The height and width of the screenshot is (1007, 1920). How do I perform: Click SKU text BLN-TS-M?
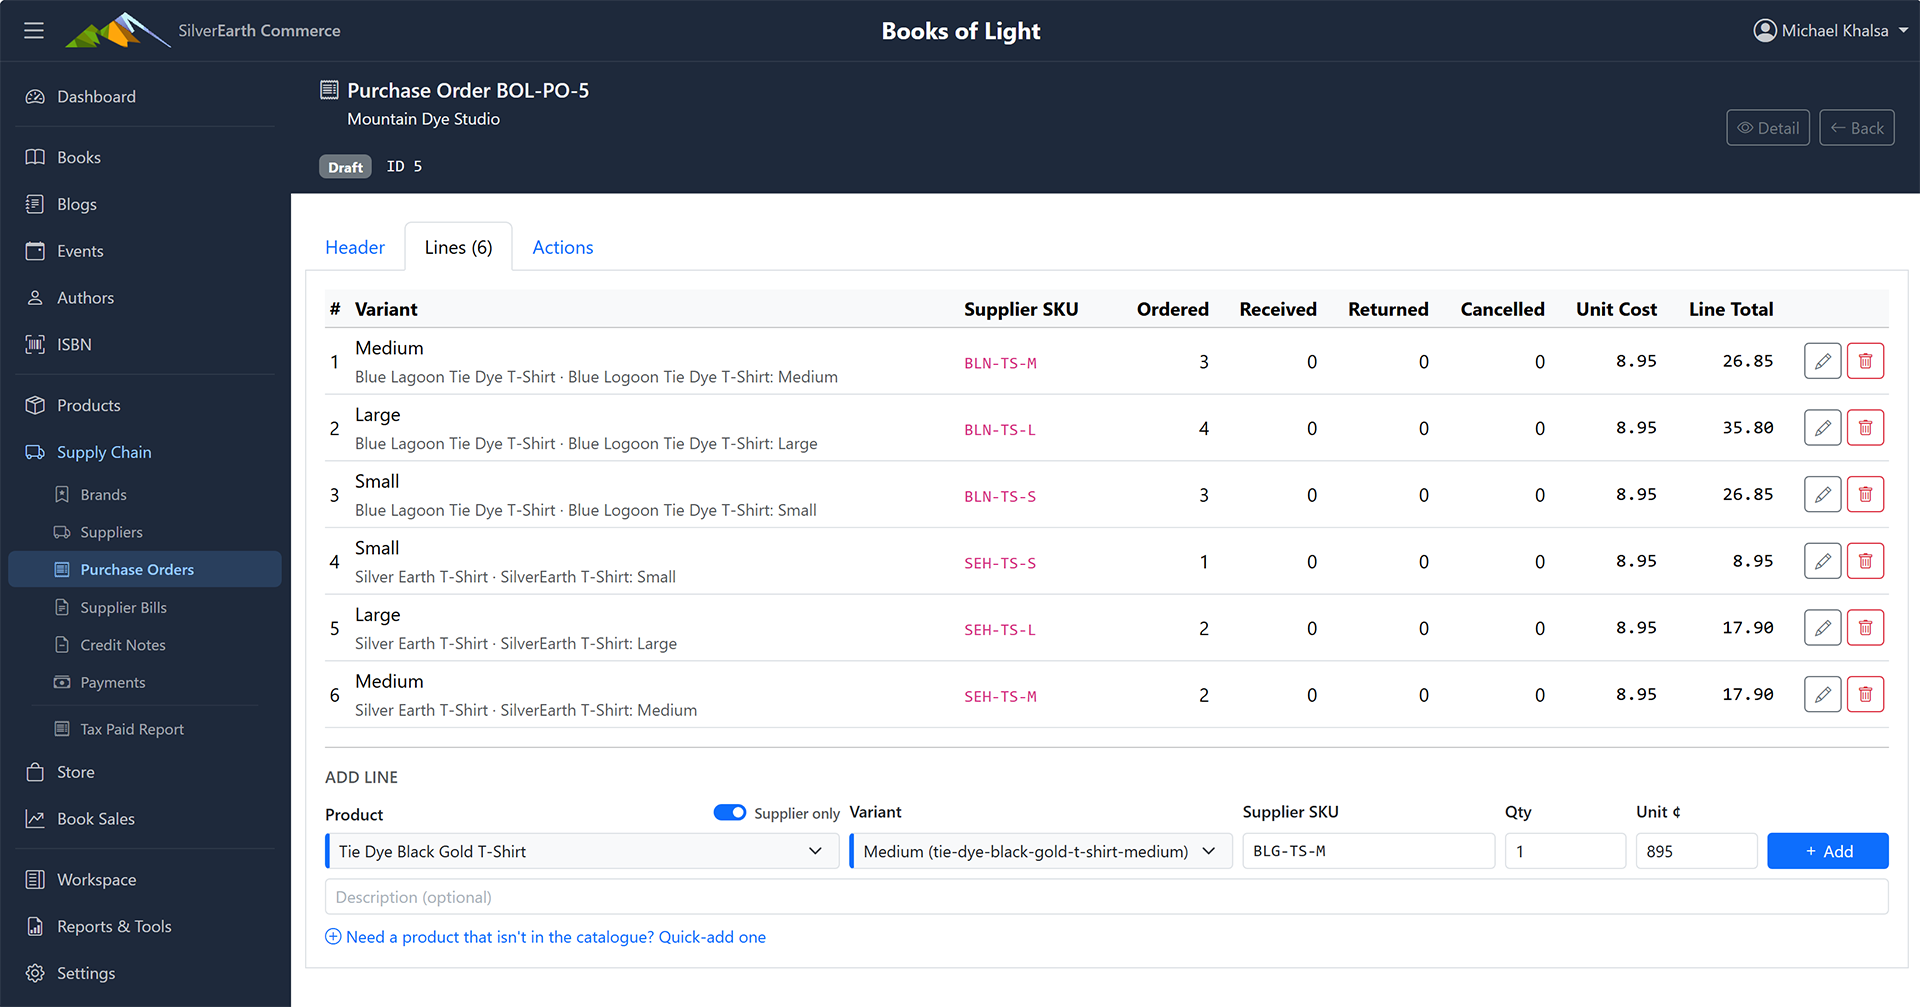pyautogui.click(x=1000, y=363)
